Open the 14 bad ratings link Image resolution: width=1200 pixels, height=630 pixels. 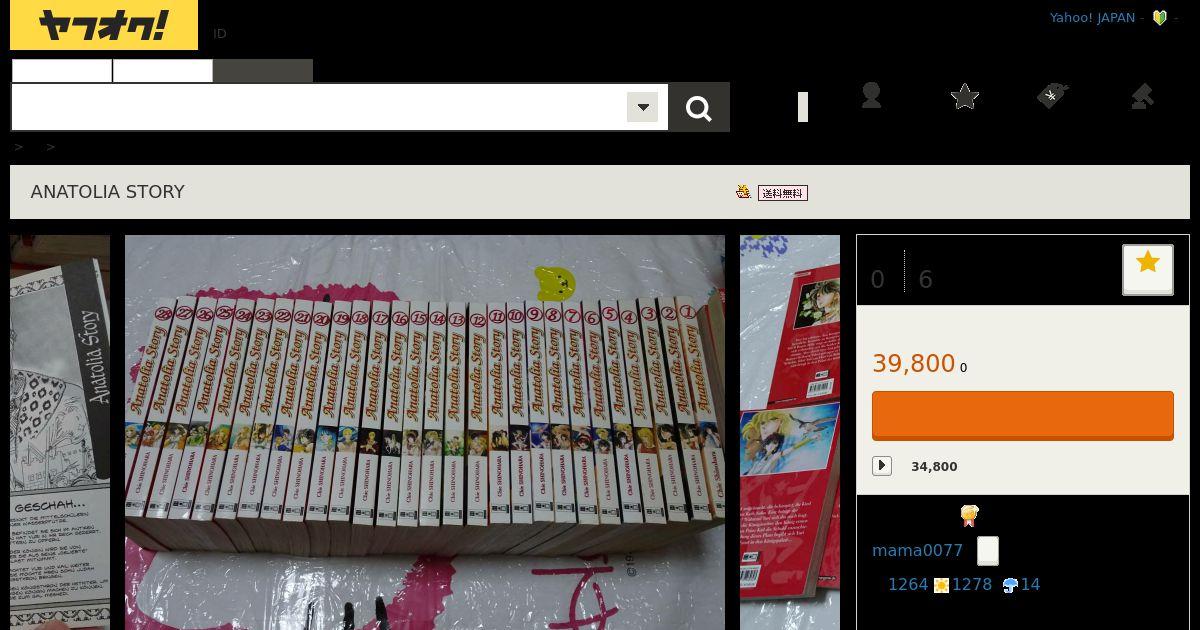tap(1030, 584)
